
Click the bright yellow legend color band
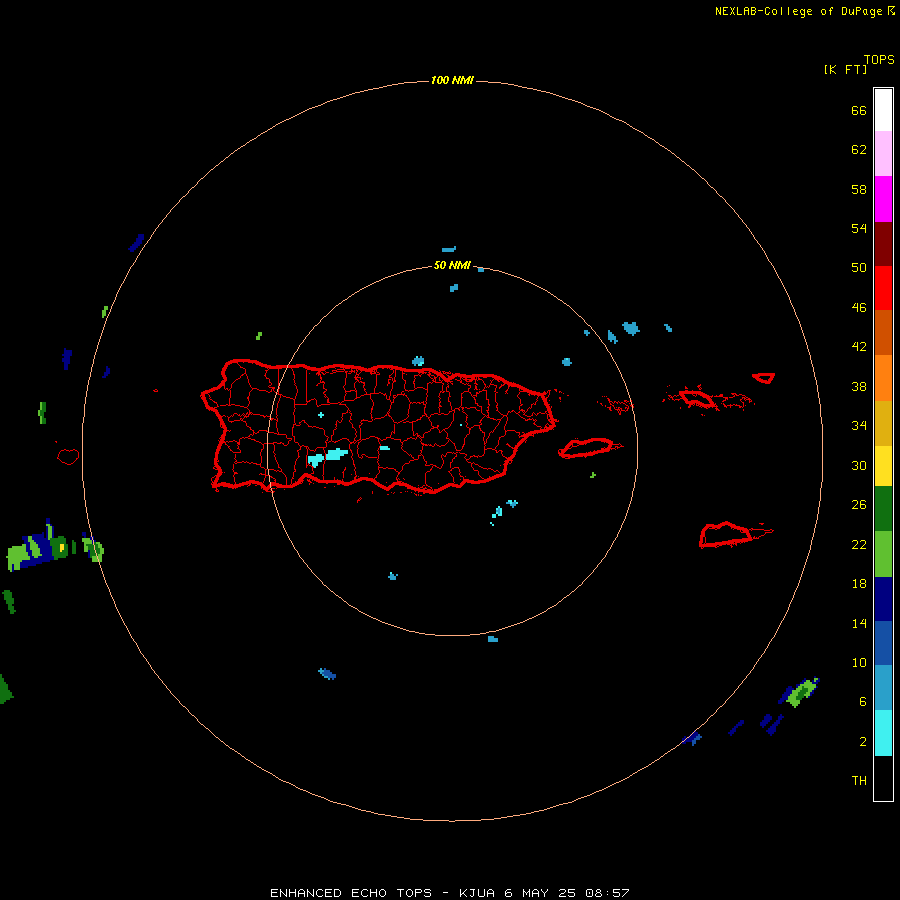883,466
